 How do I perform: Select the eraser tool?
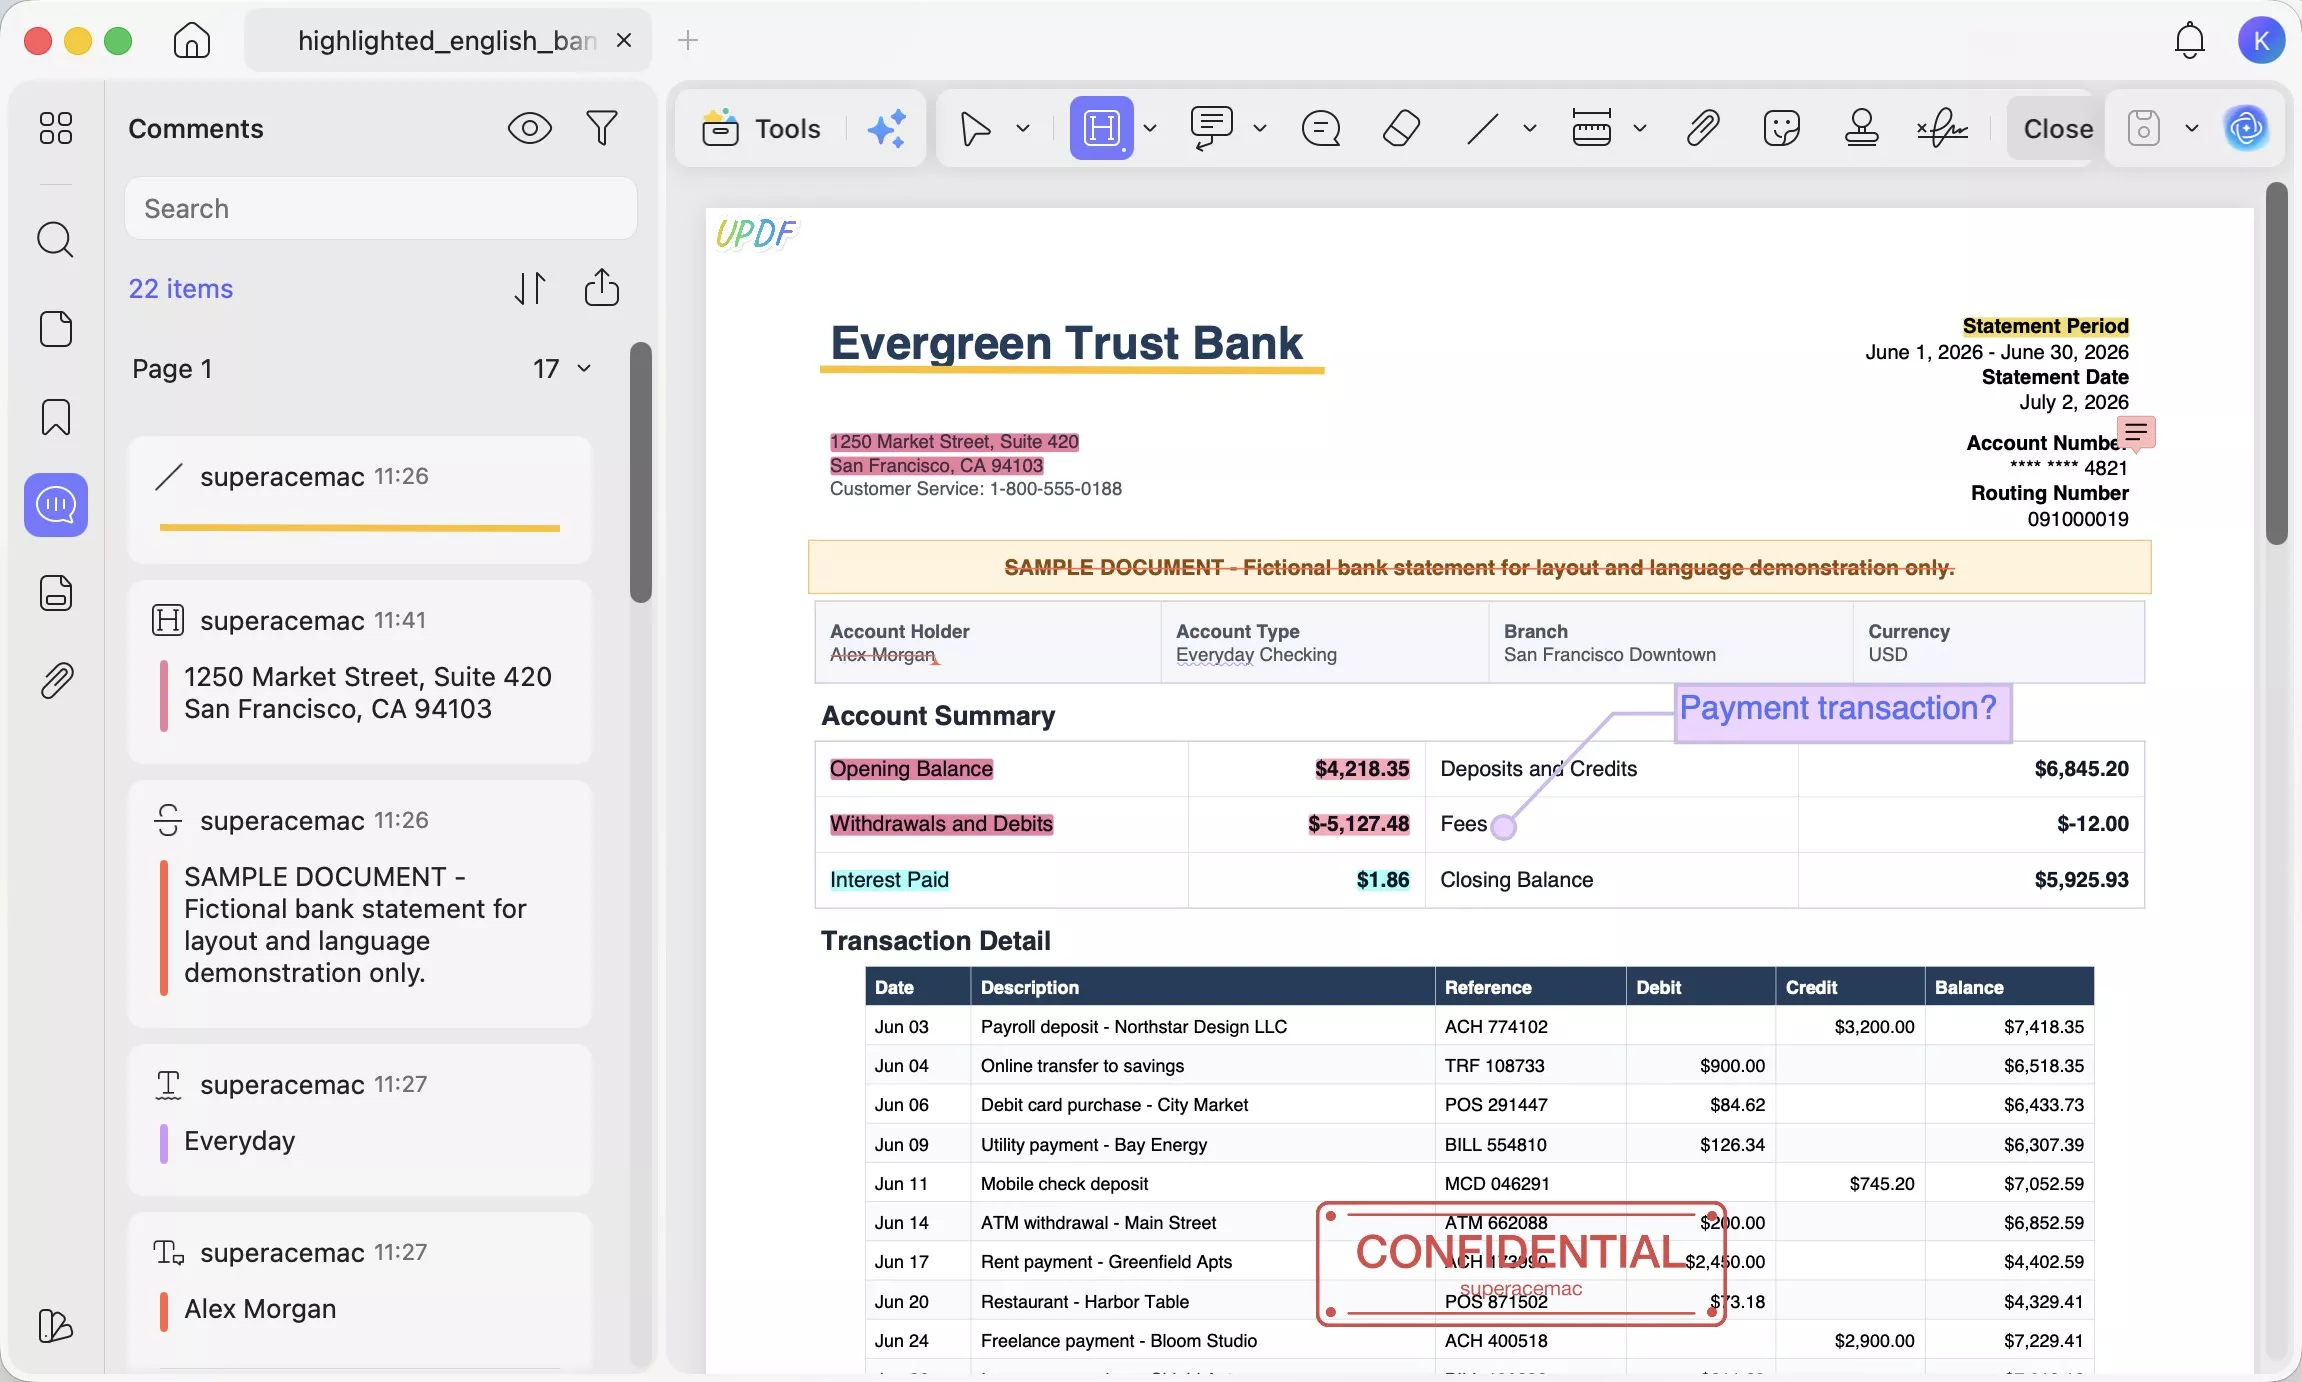click(x=1401, y=128)
